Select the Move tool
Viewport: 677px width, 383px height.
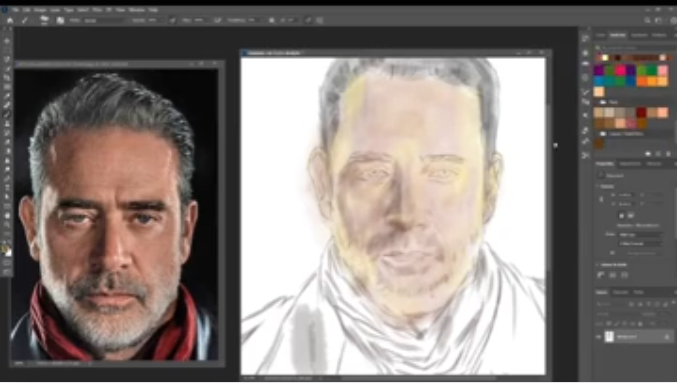click(x=6, y=41)
